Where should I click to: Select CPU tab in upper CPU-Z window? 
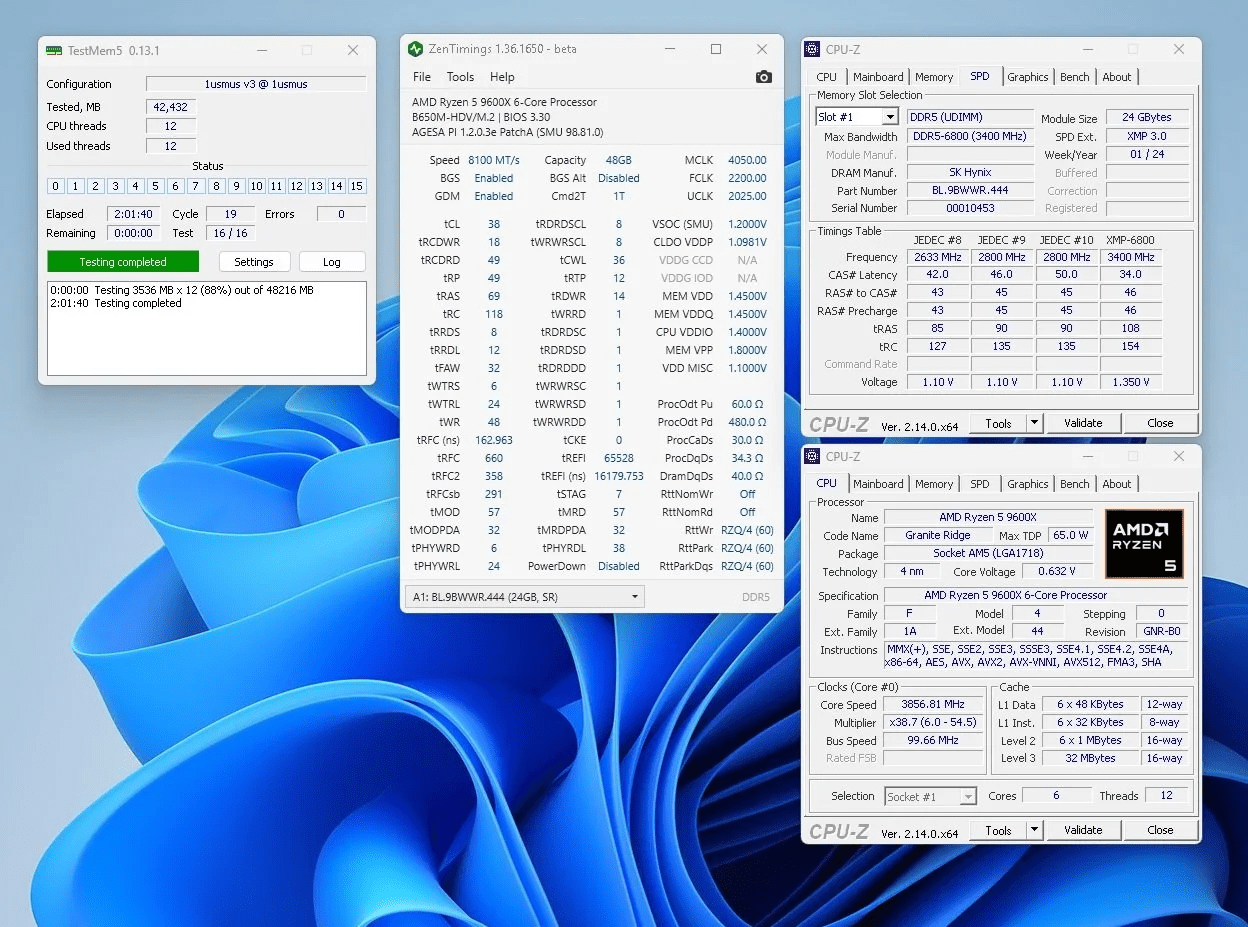tap(827, 77)
